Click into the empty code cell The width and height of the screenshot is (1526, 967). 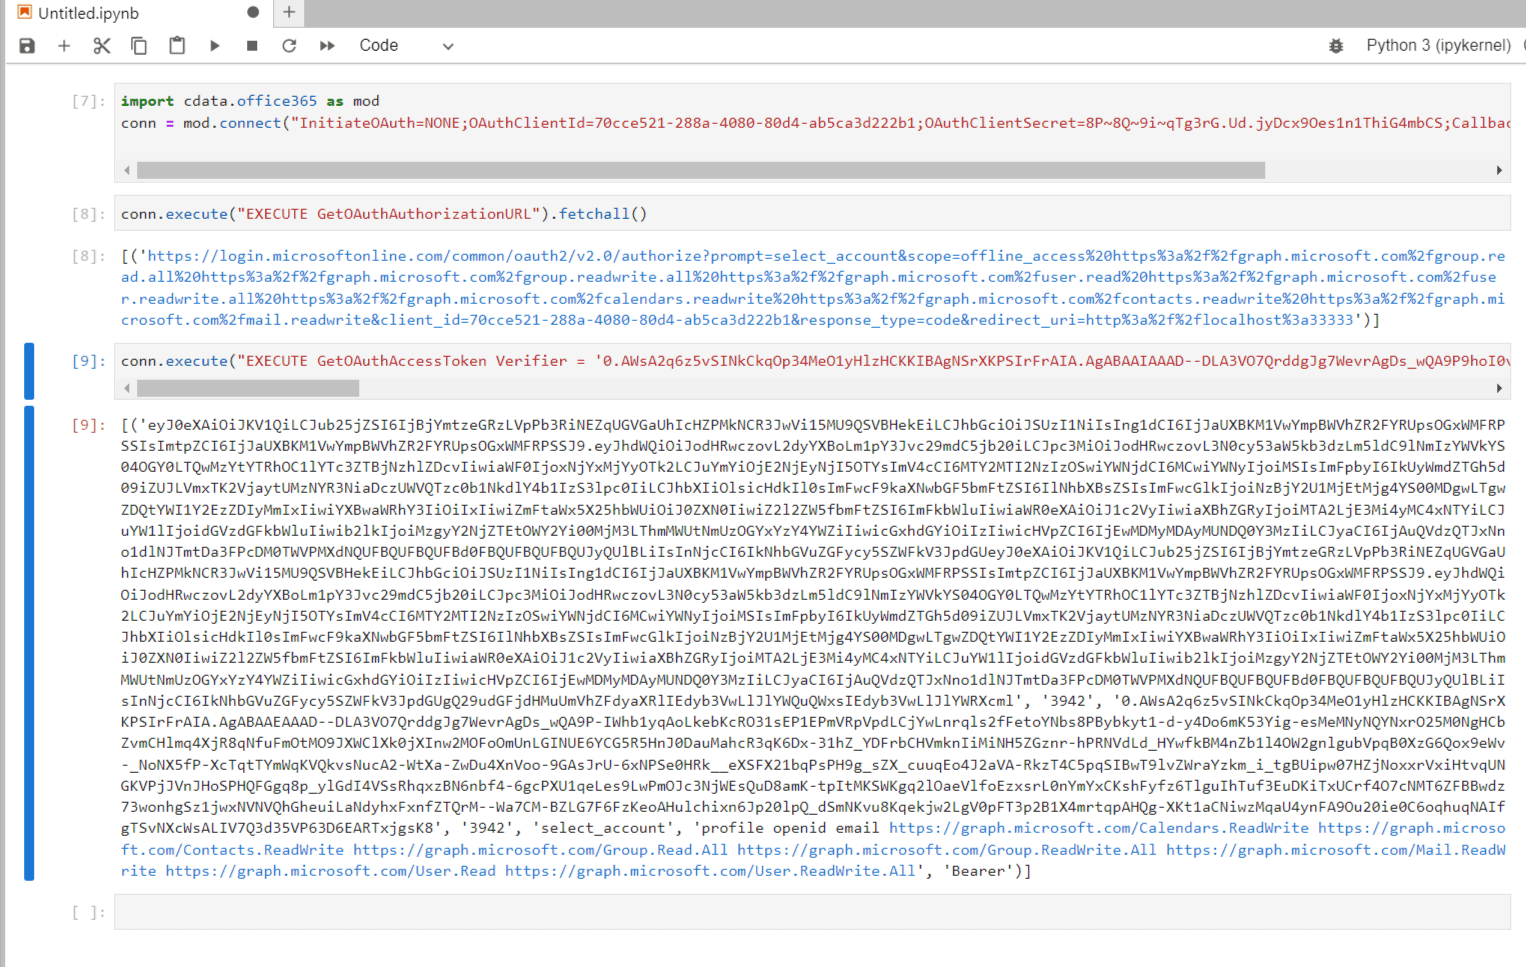pos(812,912)
